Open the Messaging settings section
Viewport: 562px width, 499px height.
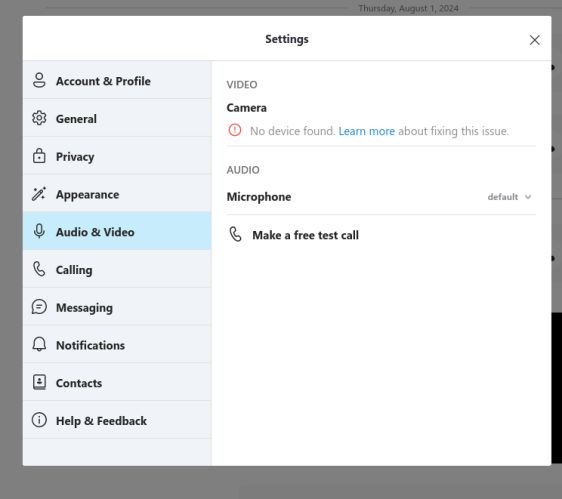pos(117,307)
